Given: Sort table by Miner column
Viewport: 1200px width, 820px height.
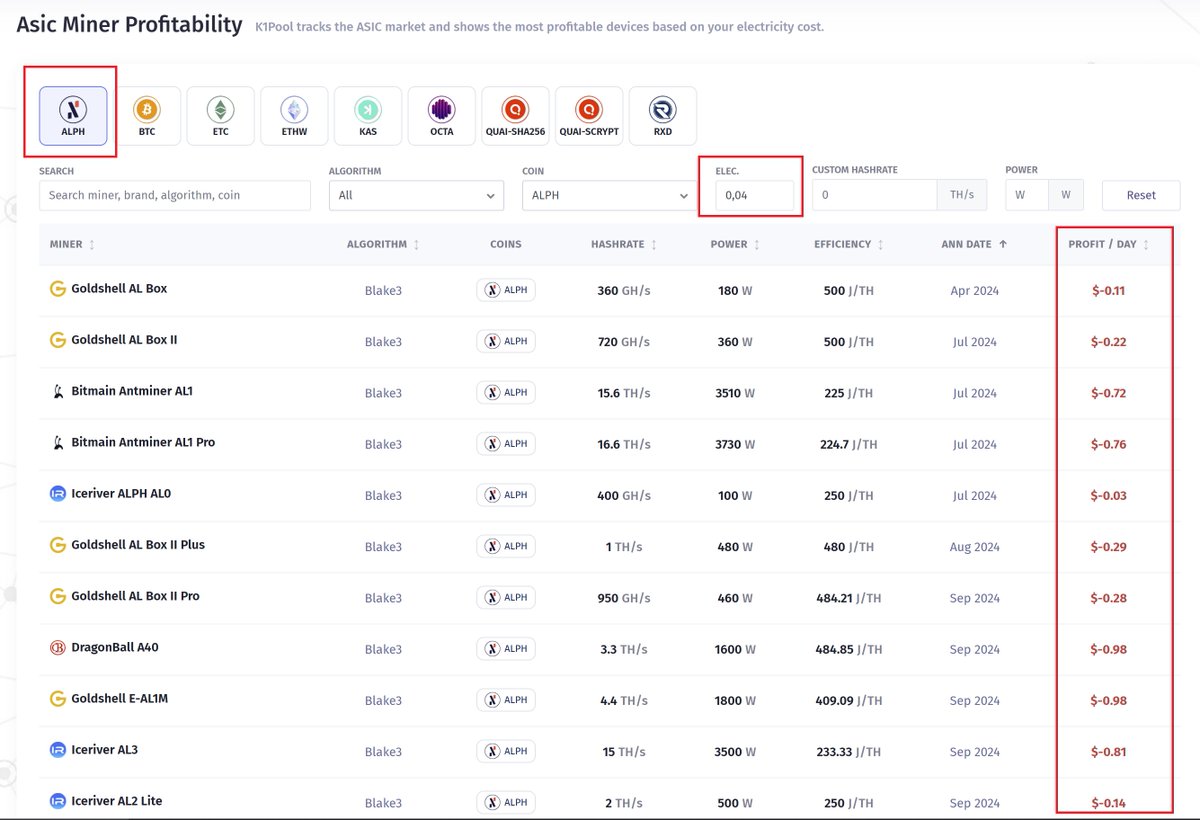Looking at the screenshot, I should click(x=73, y=244).
